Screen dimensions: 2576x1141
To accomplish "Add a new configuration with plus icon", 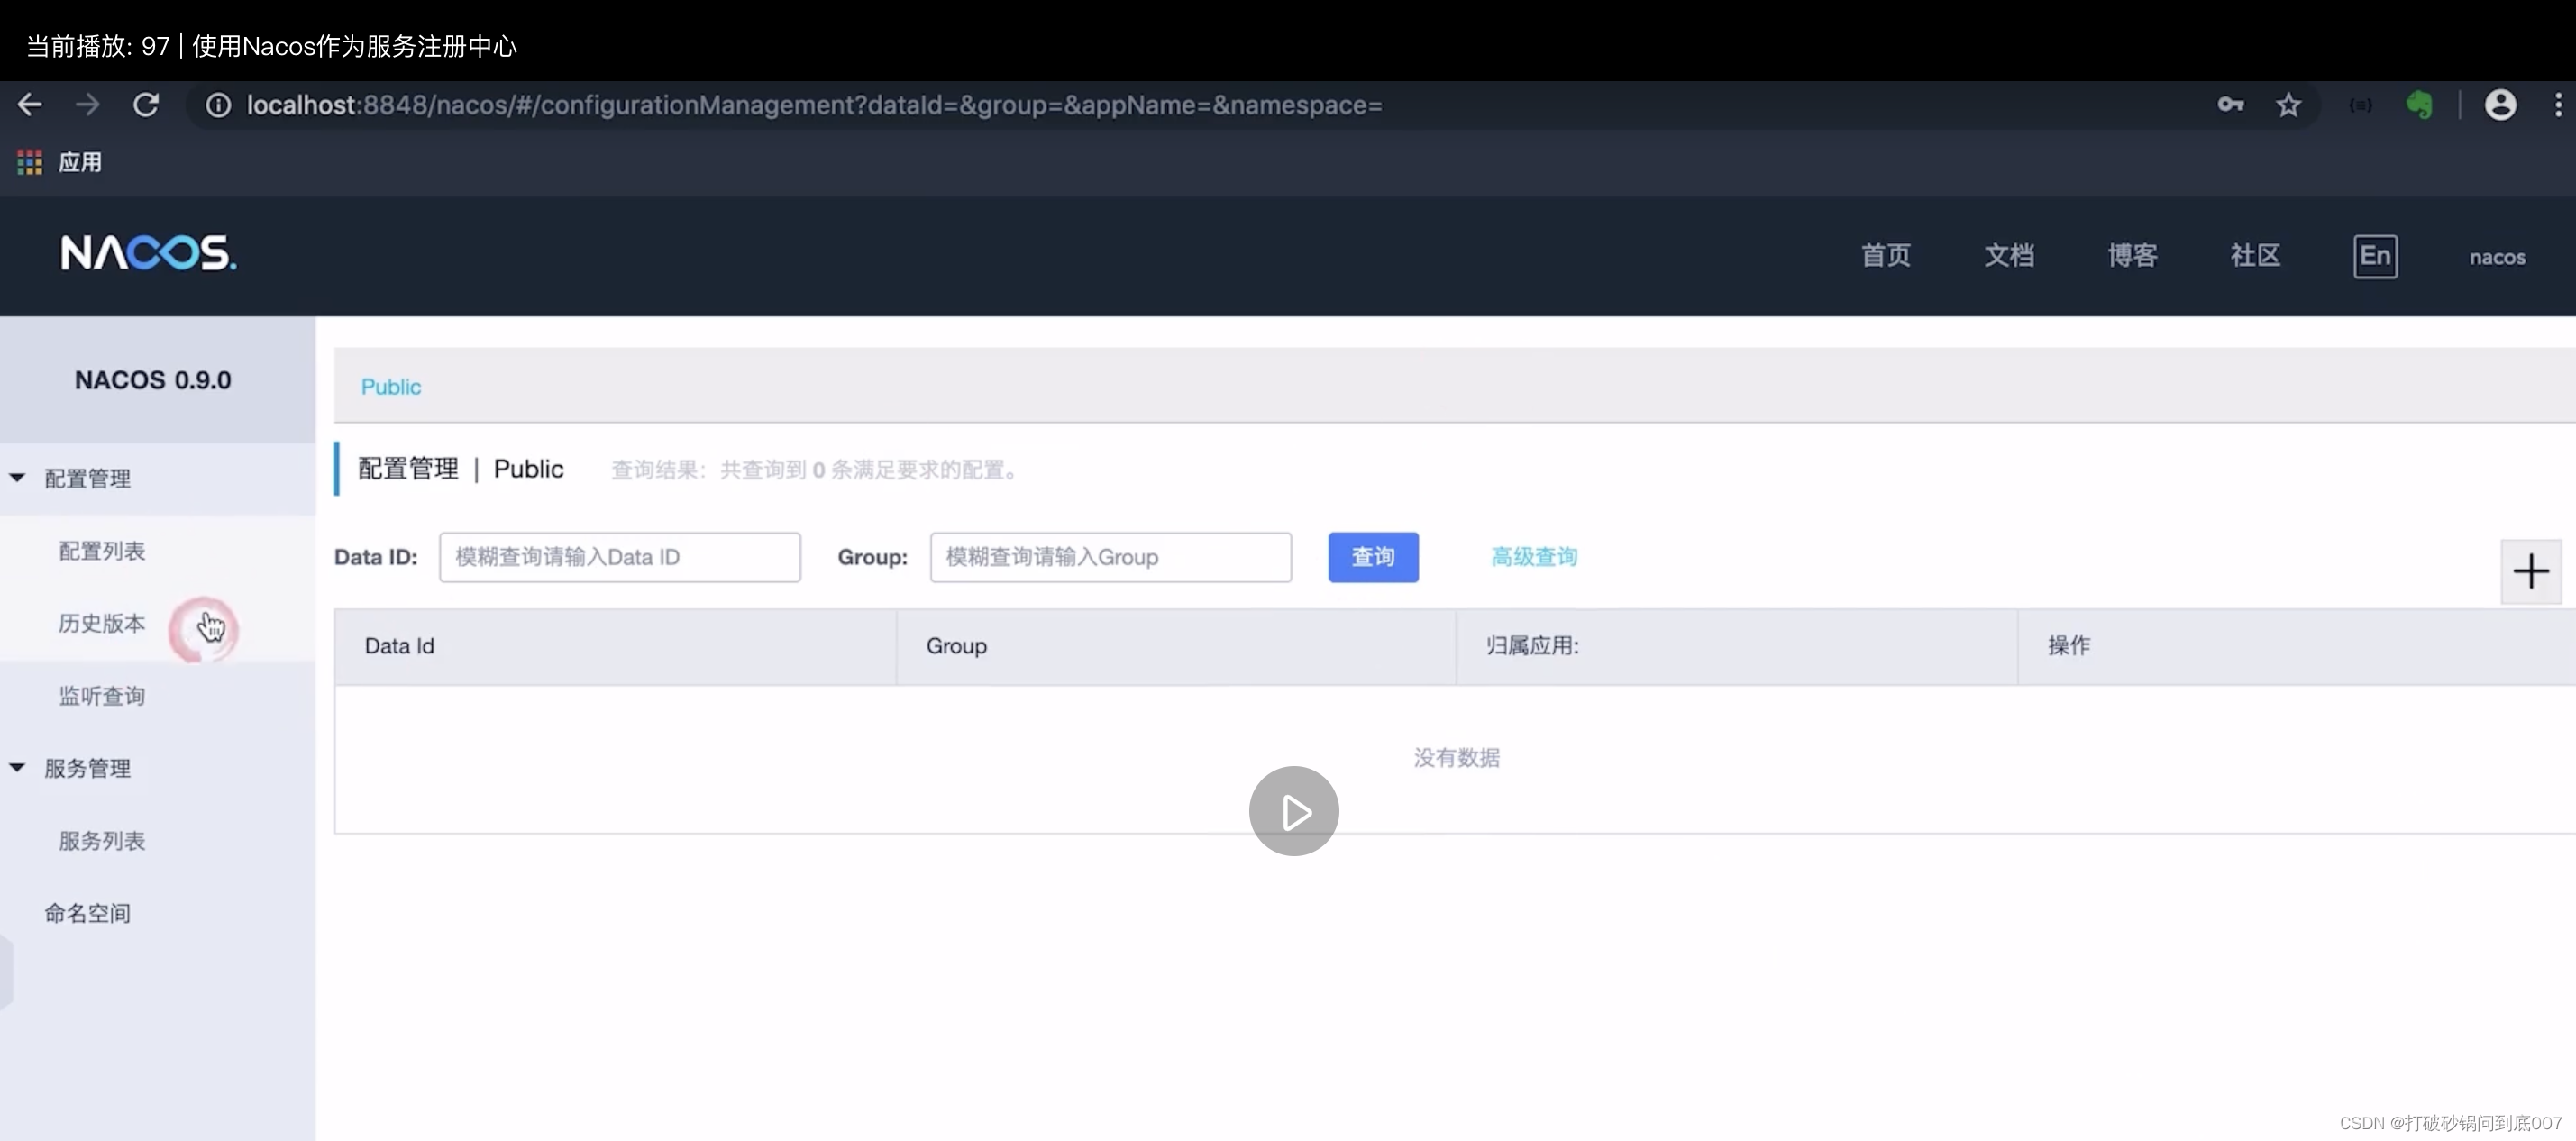I will click(2531, 571).
